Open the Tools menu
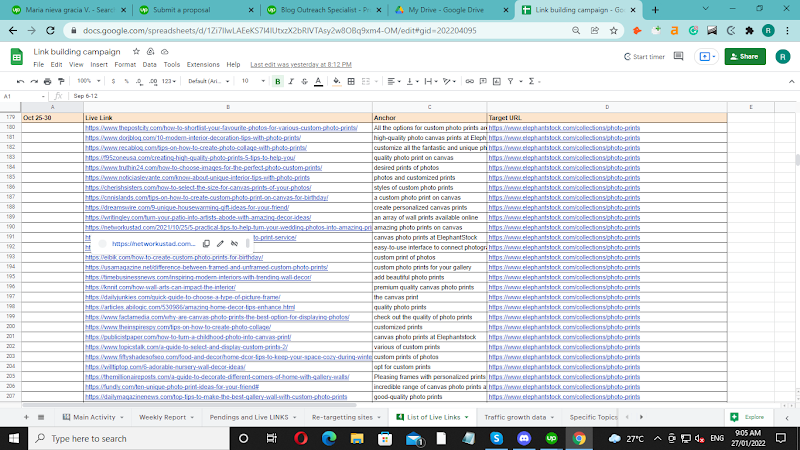This screenshot has width=800, height=450. [x=172, y=64]
